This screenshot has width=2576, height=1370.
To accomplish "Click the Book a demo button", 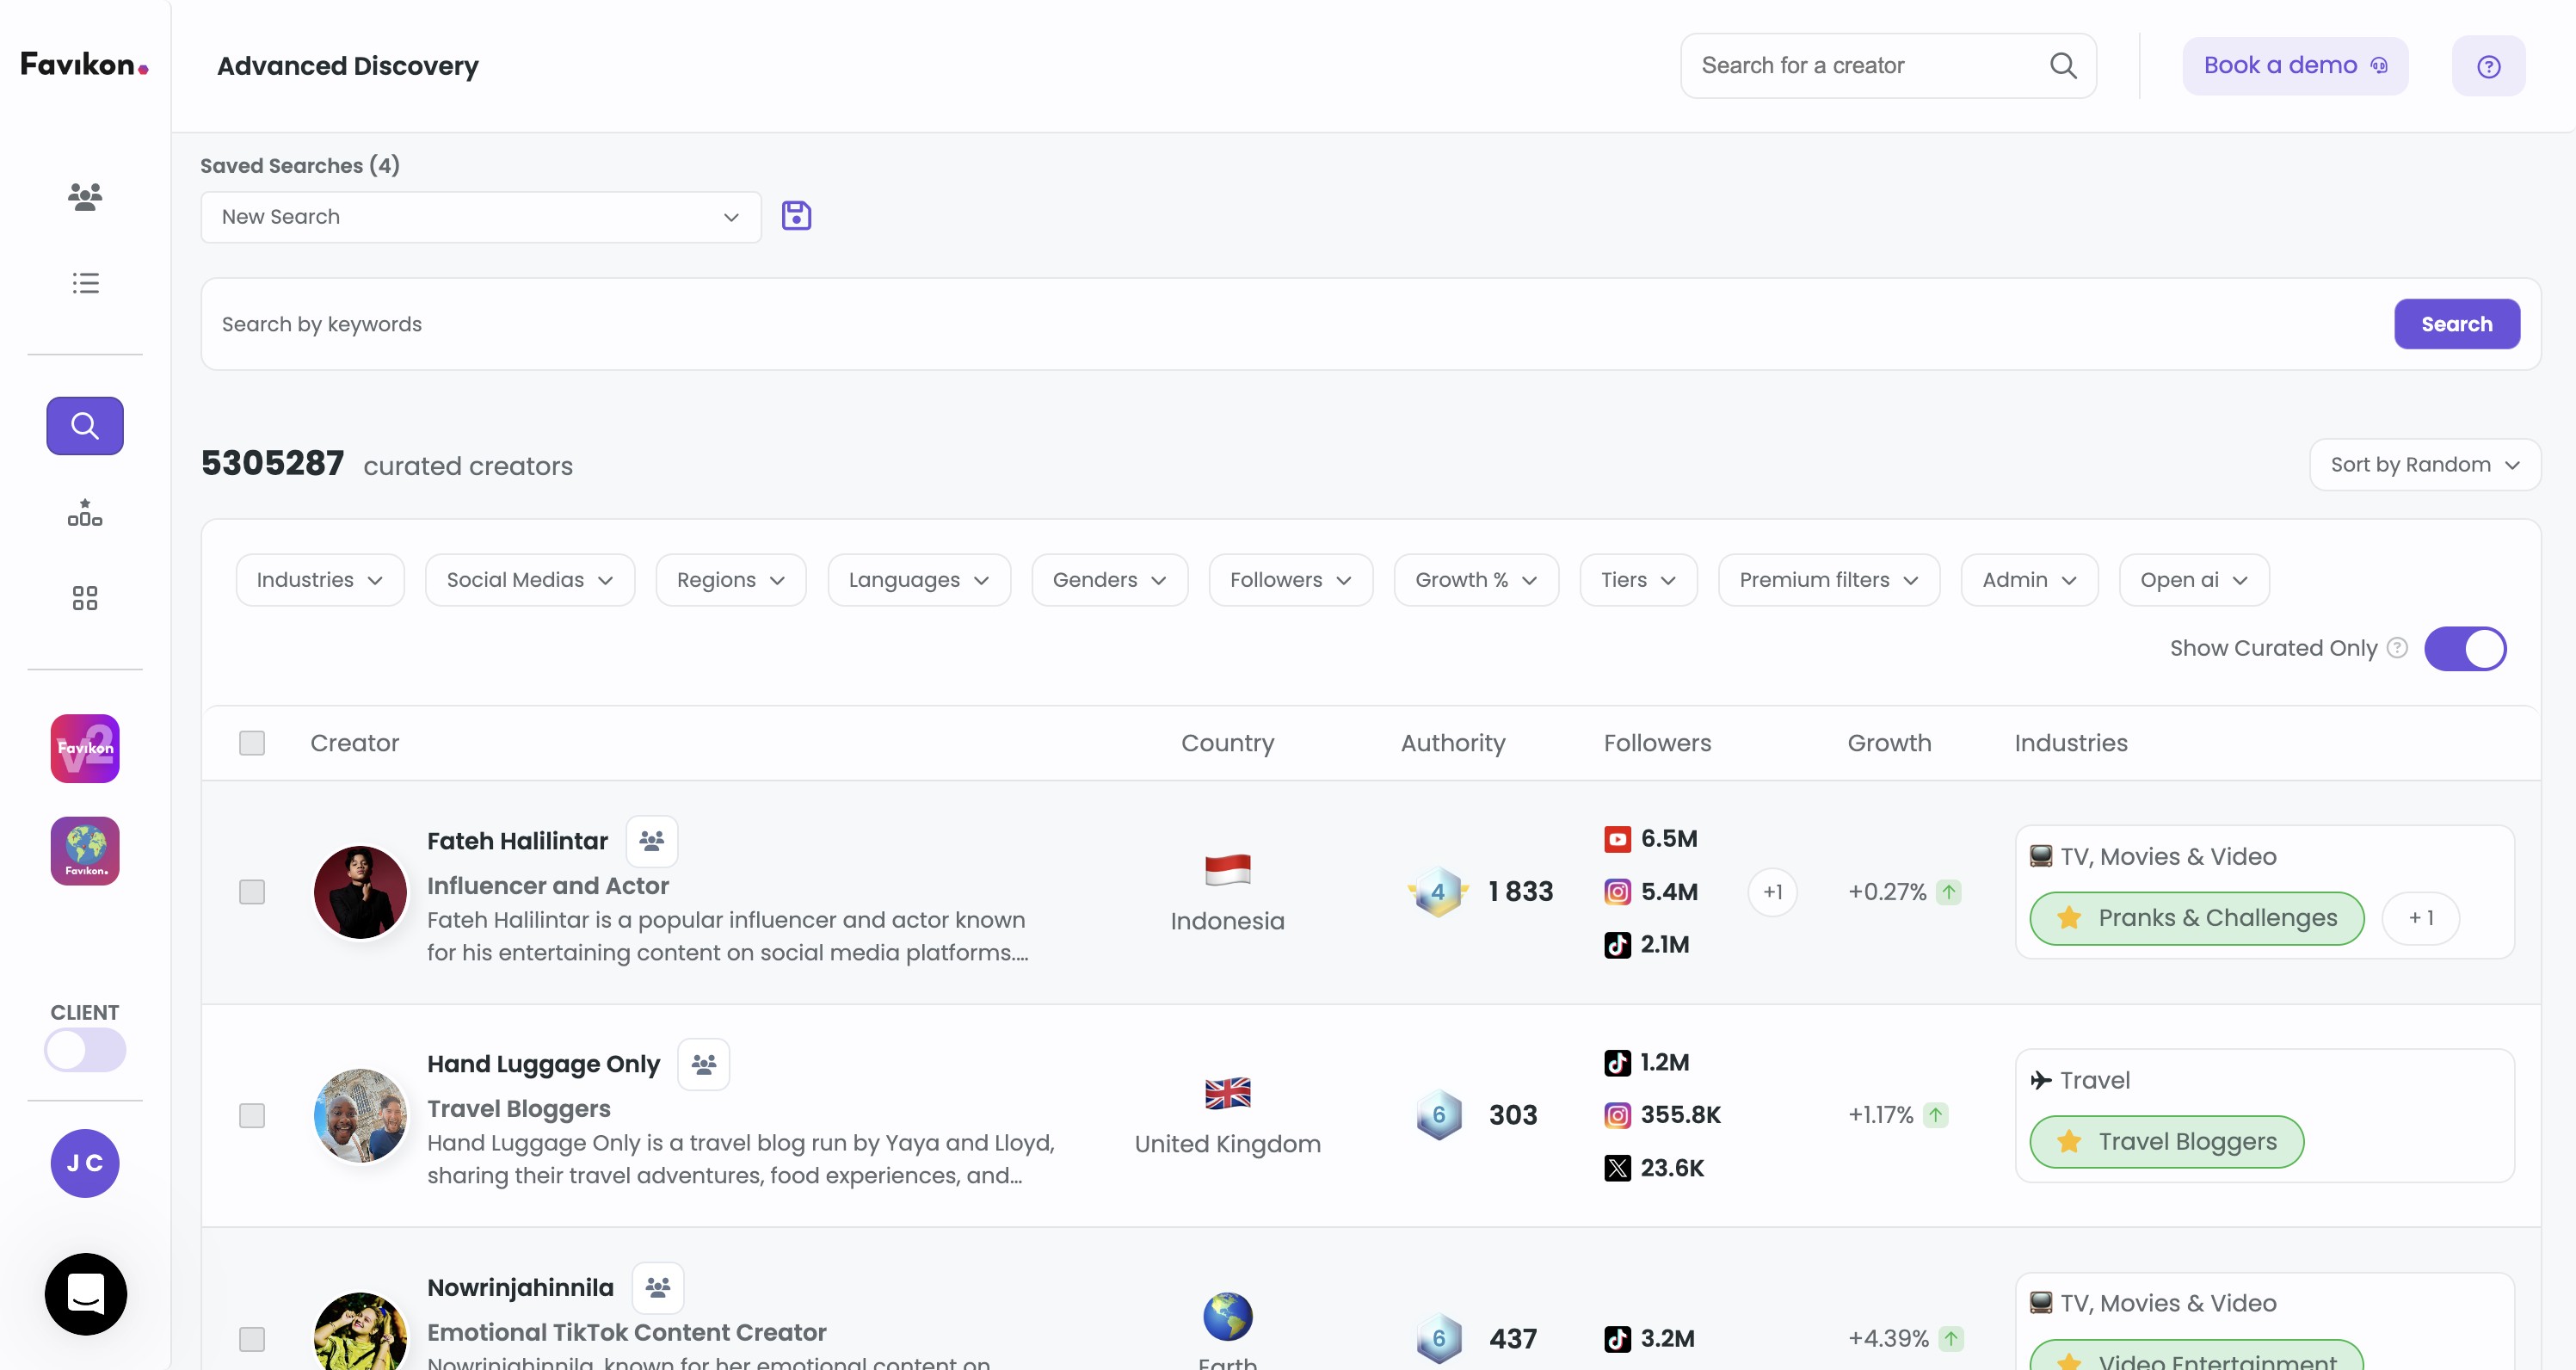I will [2294, 66].
